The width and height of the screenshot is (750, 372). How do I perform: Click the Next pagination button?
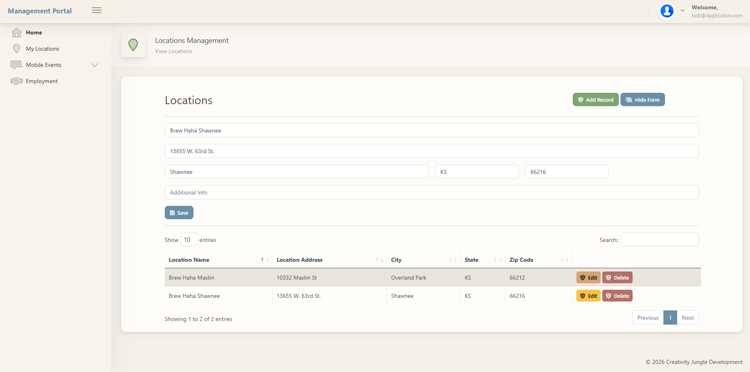(x=688, y=317)
